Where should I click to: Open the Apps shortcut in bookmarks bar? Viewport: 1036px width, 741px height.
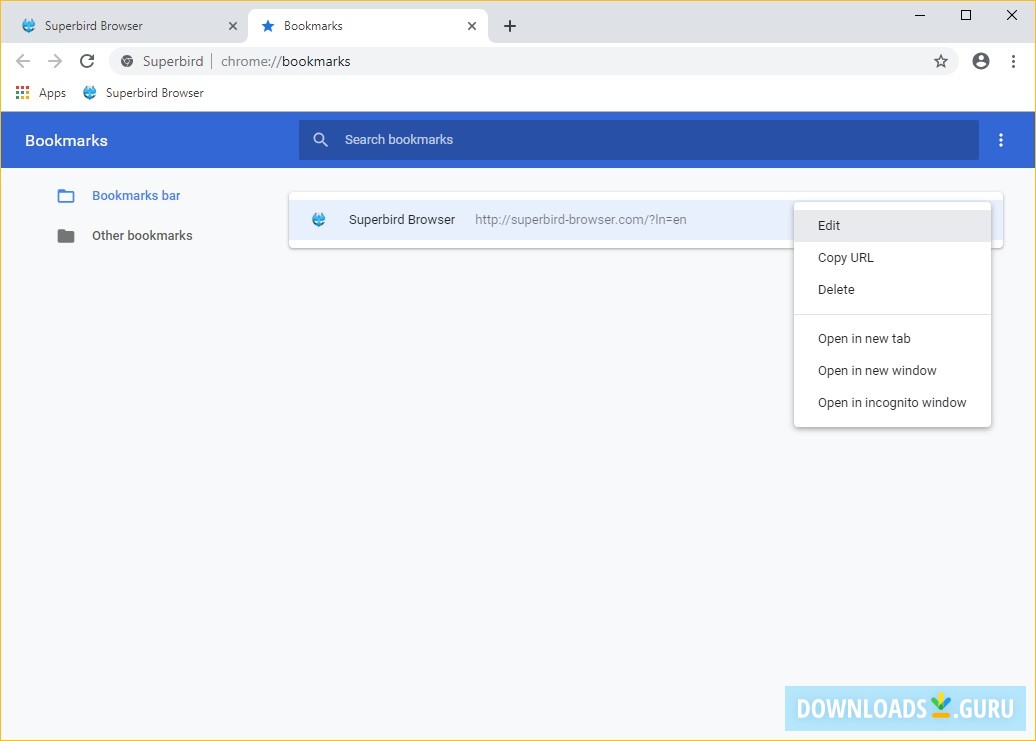coord(41,93)
